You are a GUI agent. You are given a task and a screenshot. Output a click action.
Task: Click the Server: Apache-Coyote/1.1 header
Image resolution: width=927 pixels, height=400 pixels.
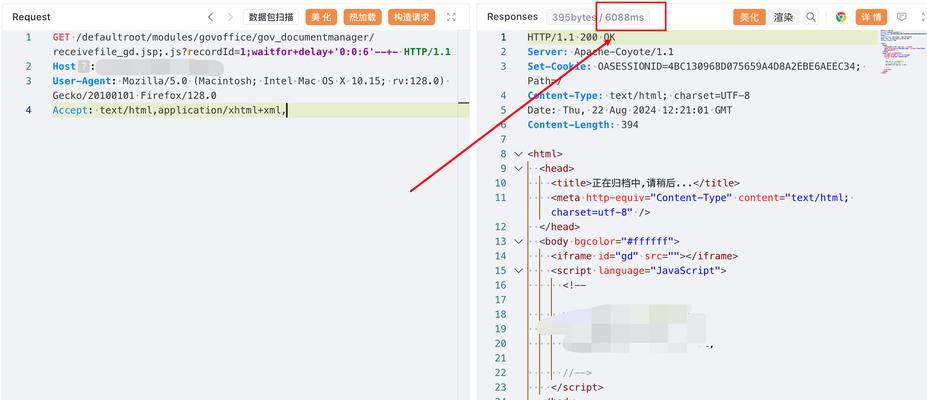(600, 52)
